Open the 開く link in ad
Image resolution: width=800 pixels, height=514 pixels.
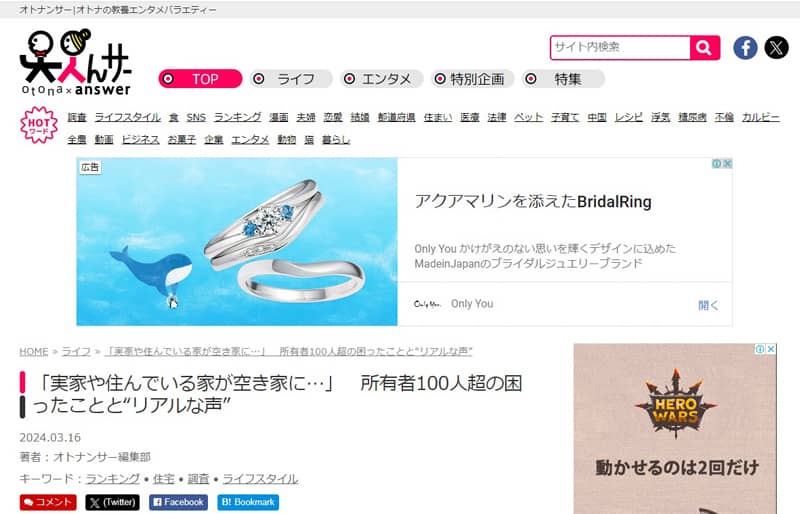click(708, 305)
